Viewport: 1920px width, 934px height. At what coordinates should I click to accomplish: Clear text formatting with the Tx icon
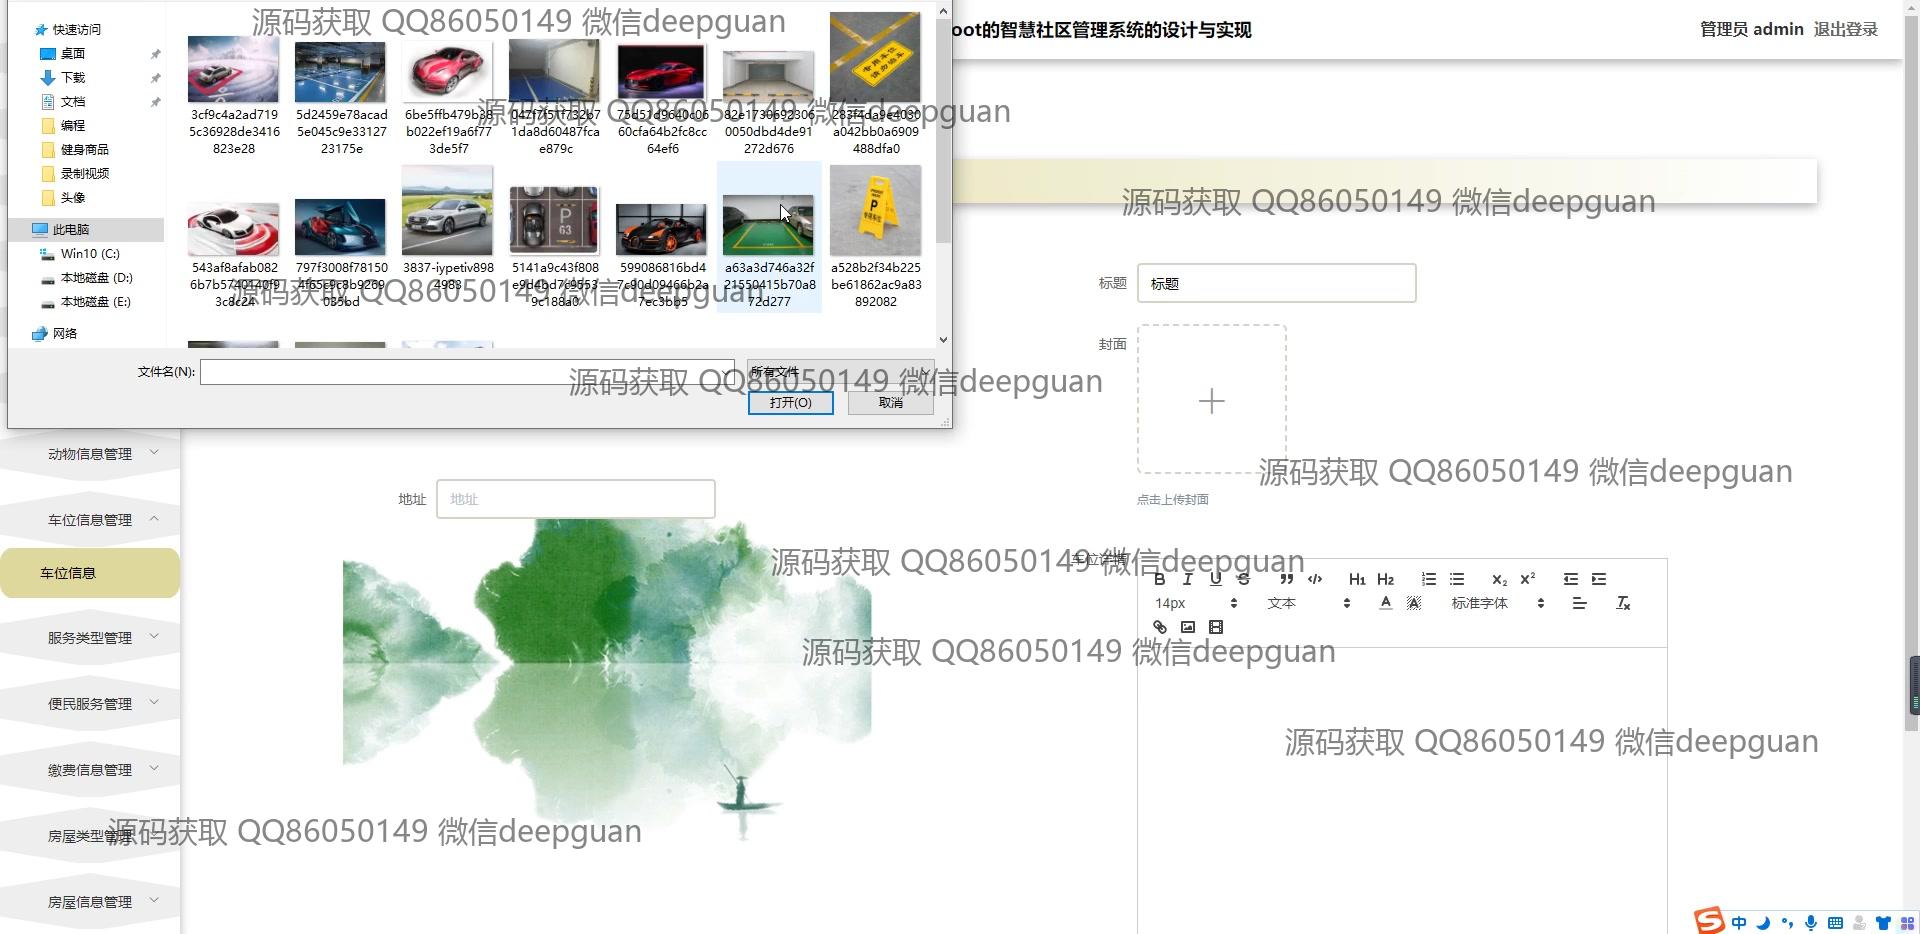1622,603
